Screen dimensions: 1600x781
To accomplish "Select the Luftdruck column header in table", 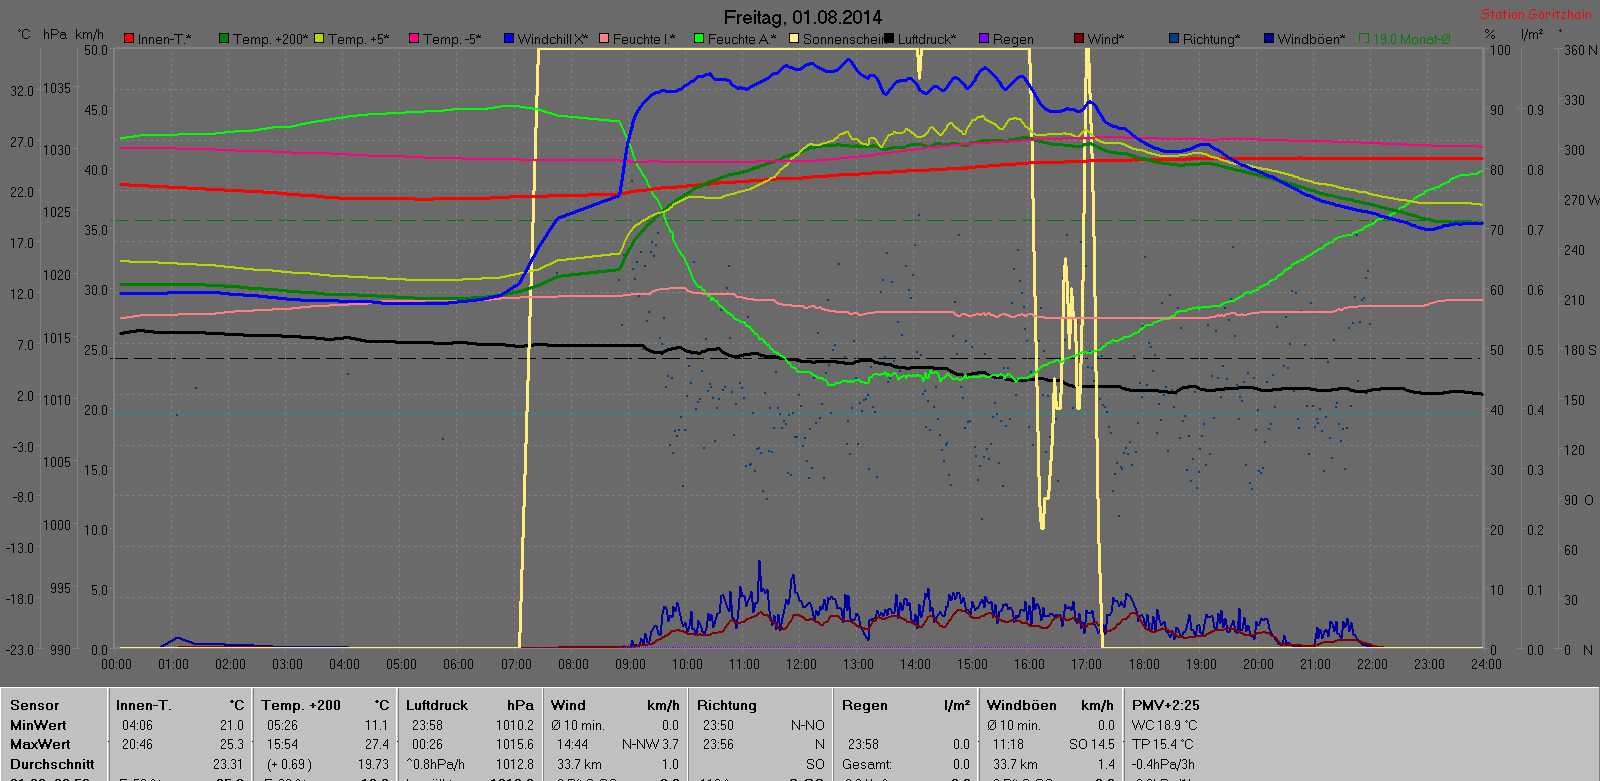I will (436, 705).
